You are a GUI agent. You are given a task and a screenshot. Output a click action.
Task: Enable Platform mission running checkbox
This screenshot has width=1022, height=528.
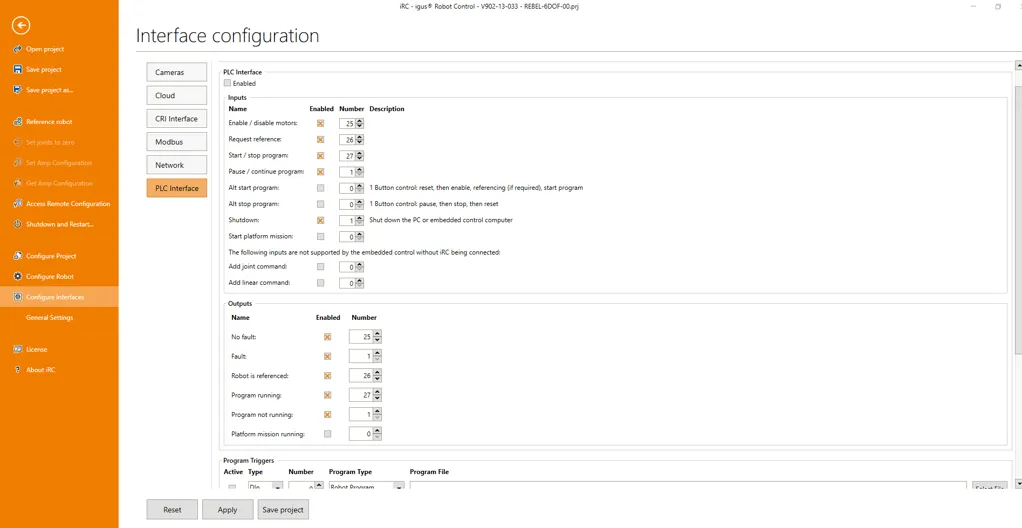point(327,433)
